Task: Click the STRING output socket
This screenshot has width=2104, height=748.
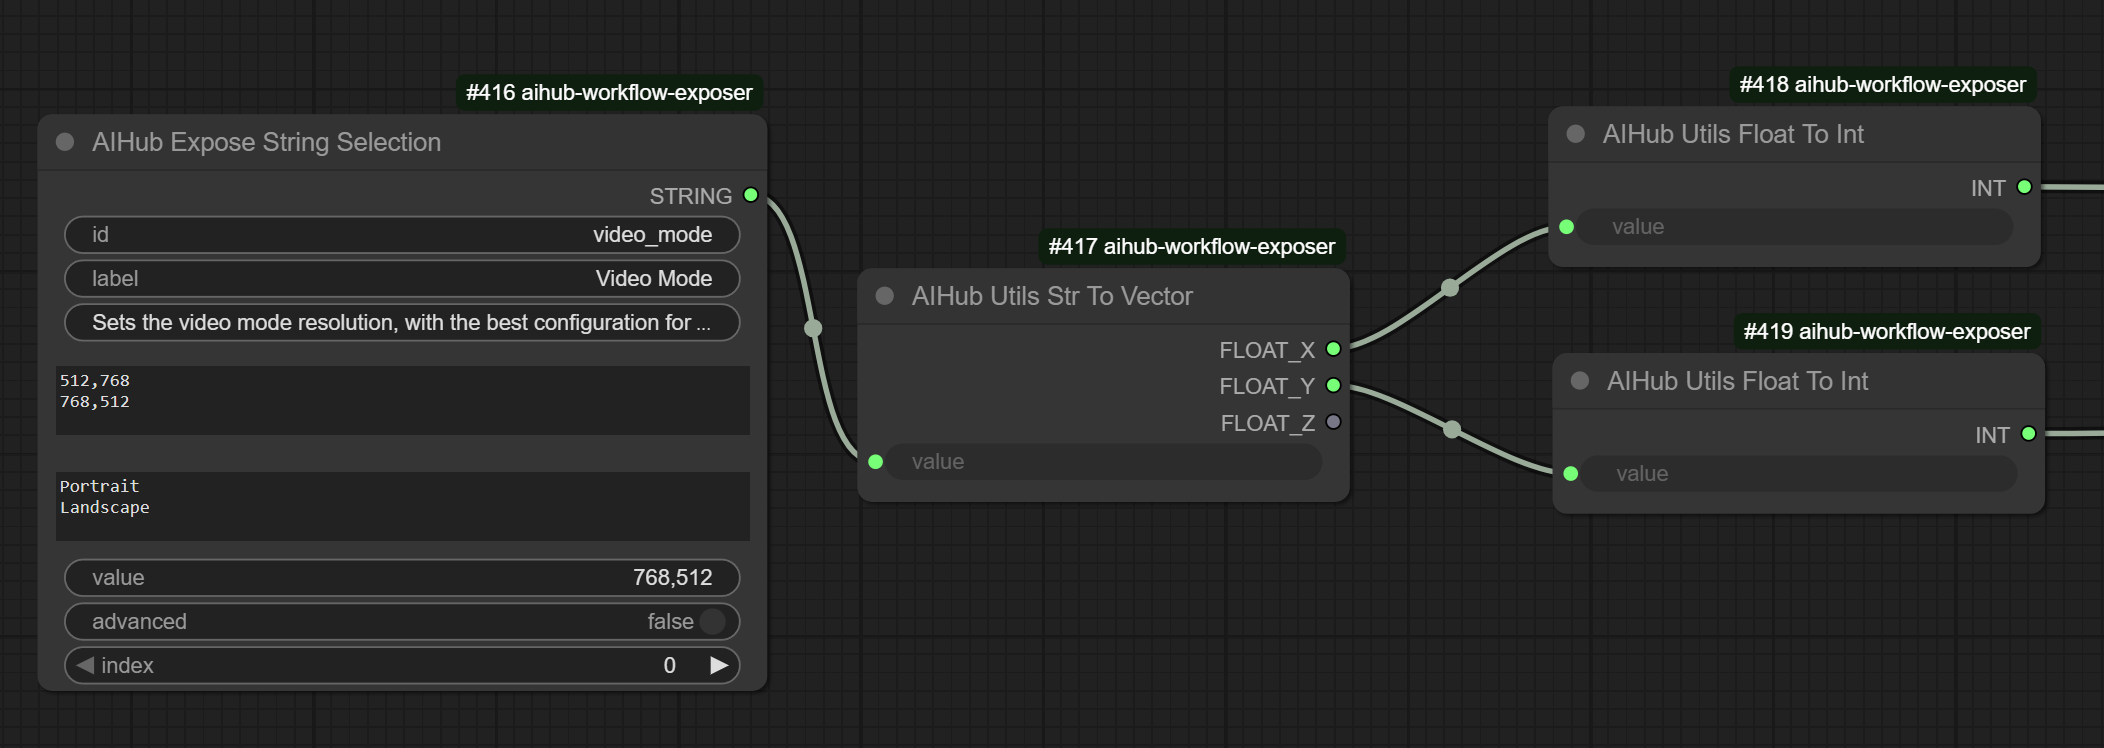Action: [751, 195]
